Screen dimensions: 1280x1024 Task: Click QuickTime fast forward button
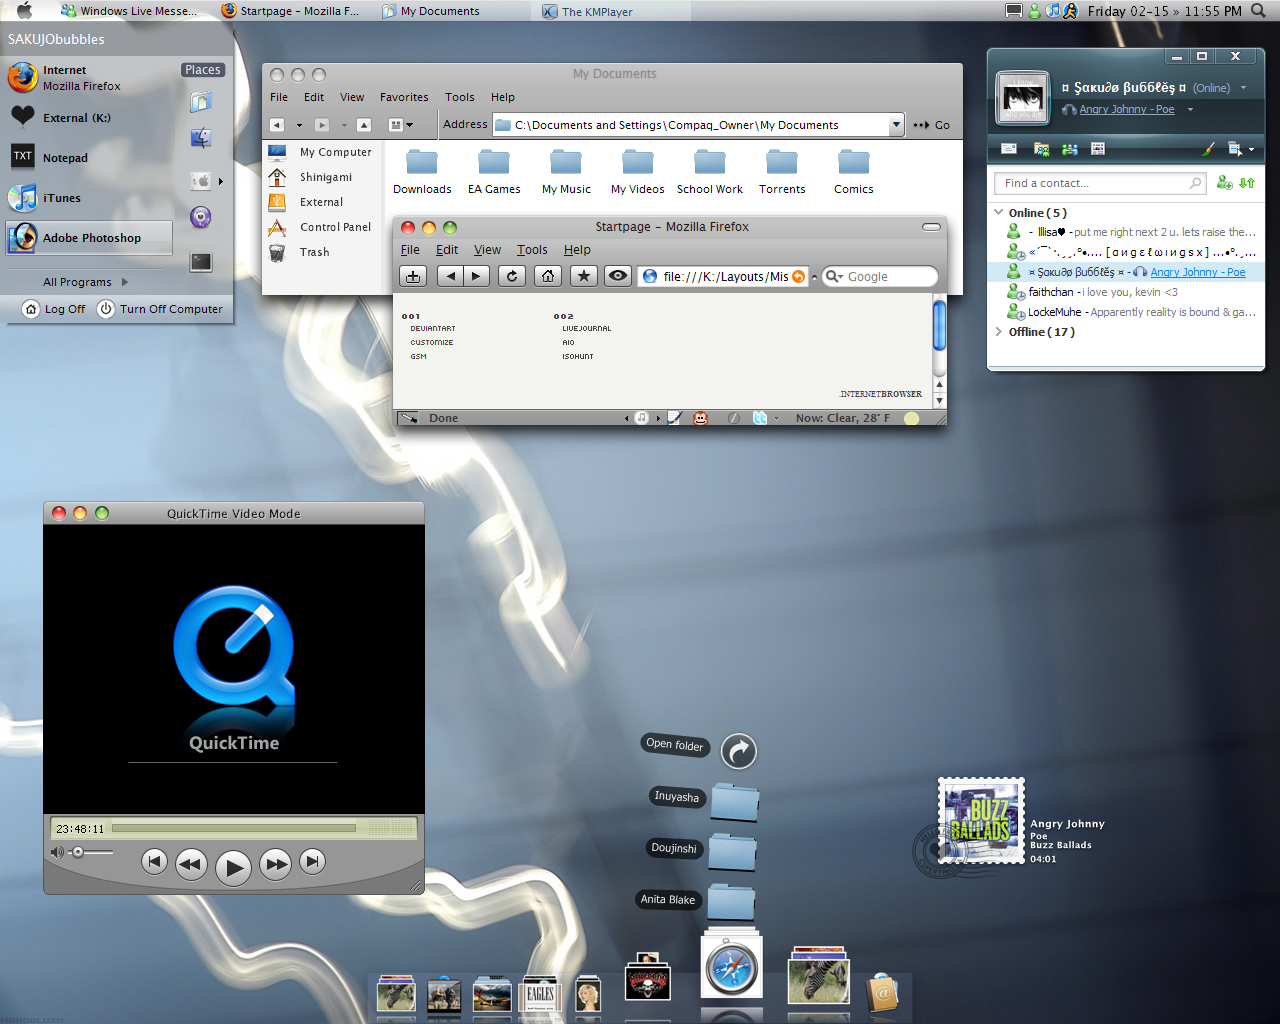point(275,863)
